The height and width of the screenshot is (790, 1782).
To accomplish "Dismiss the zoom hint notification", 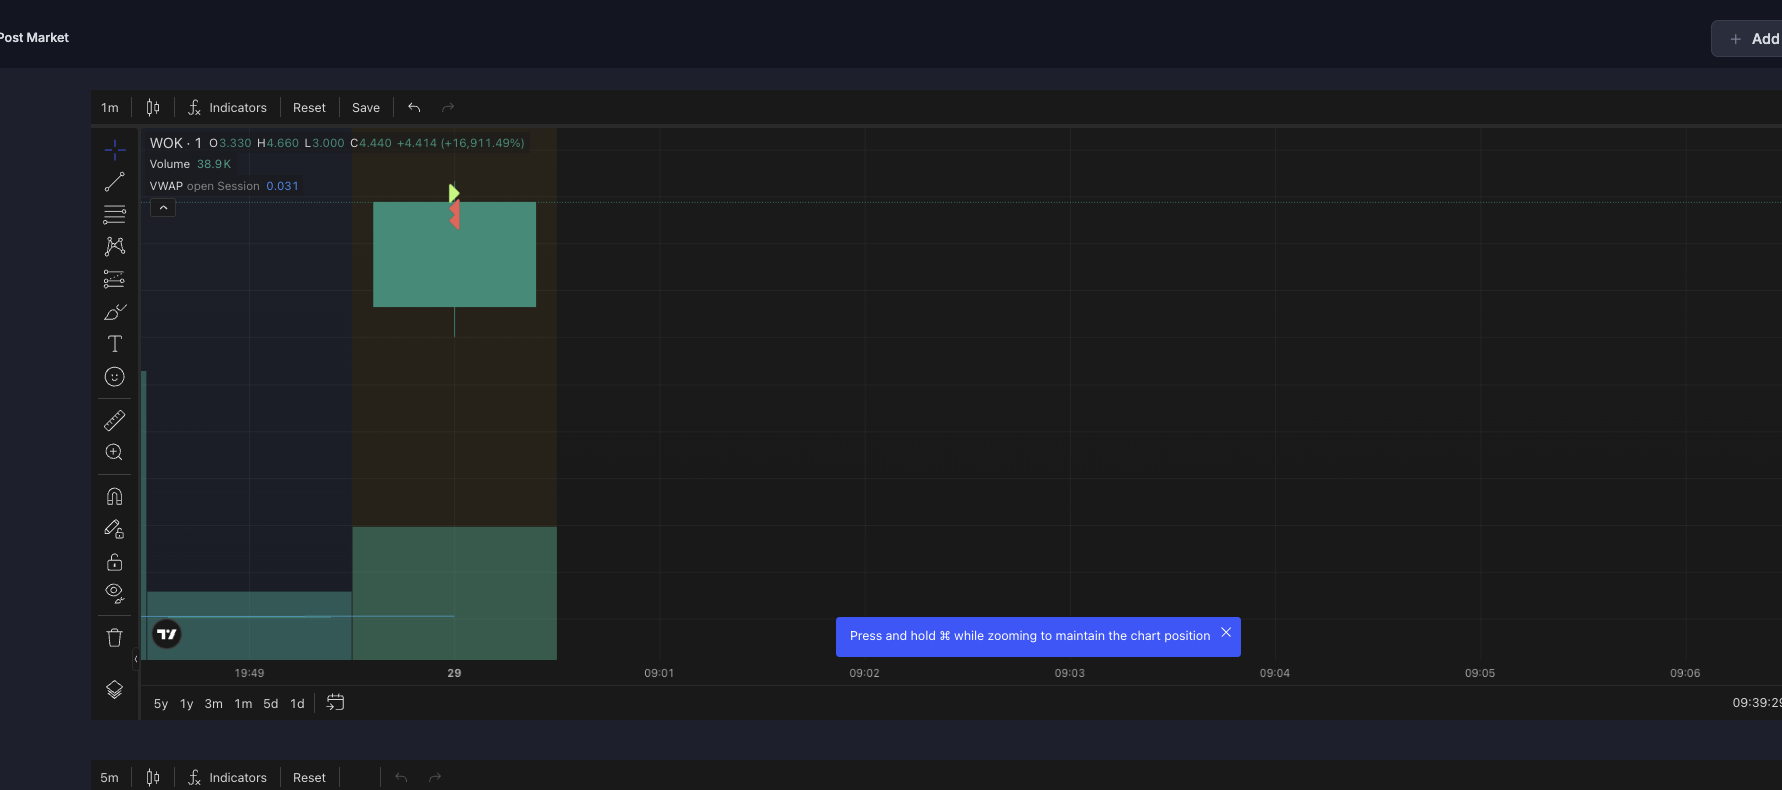I will pyautogui.click(x=1226, y=633).
